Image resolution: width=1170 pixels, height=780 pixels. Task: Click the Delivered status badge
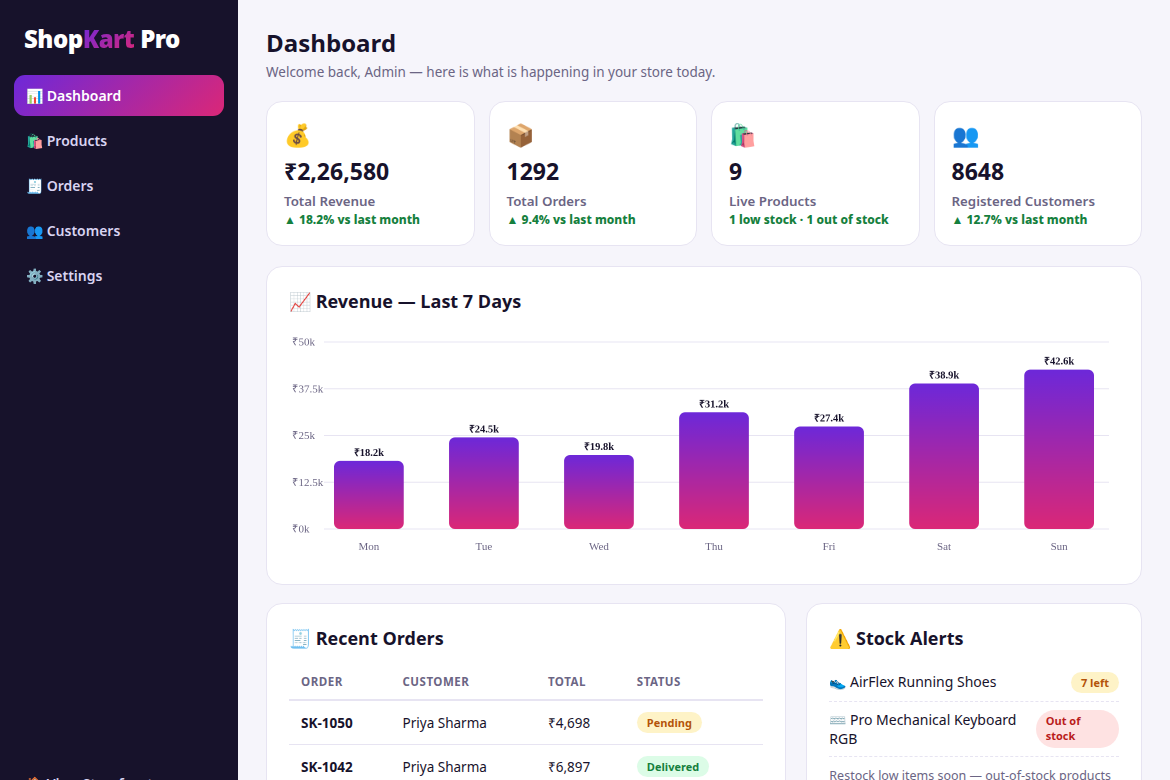coord(672,767)
